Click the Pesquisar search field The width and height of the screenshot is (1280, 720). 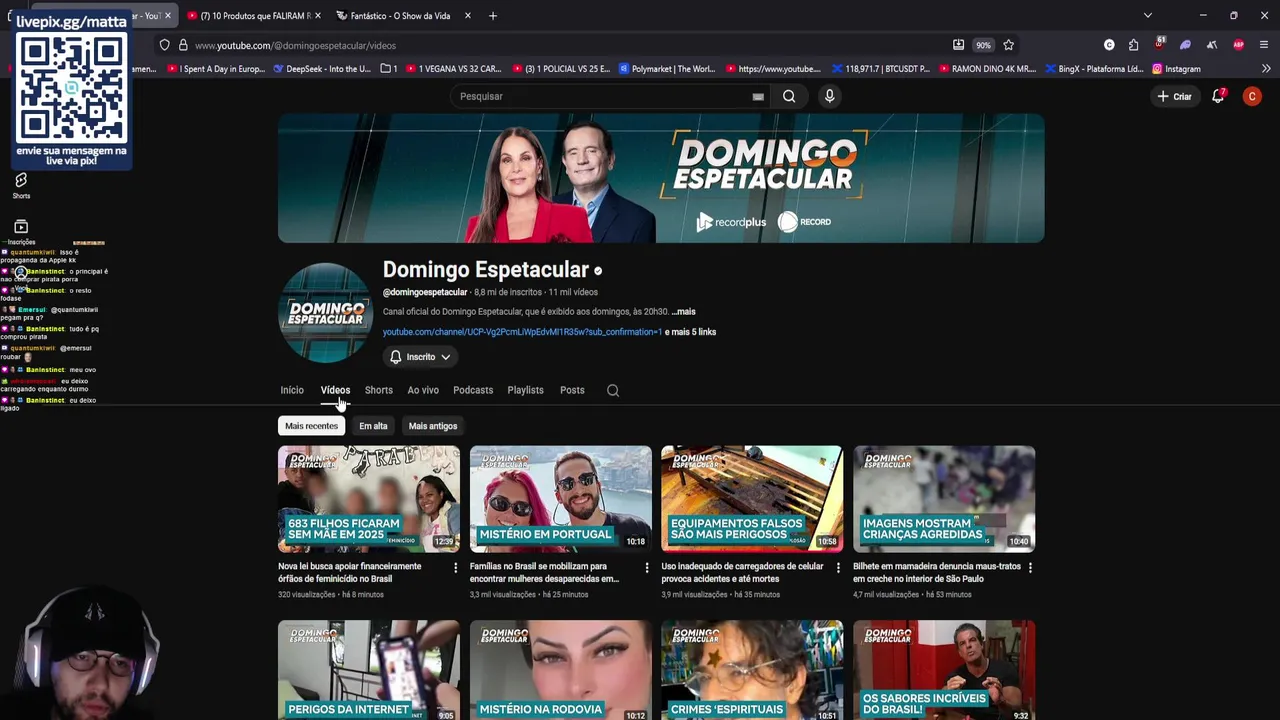pos(603,96)
